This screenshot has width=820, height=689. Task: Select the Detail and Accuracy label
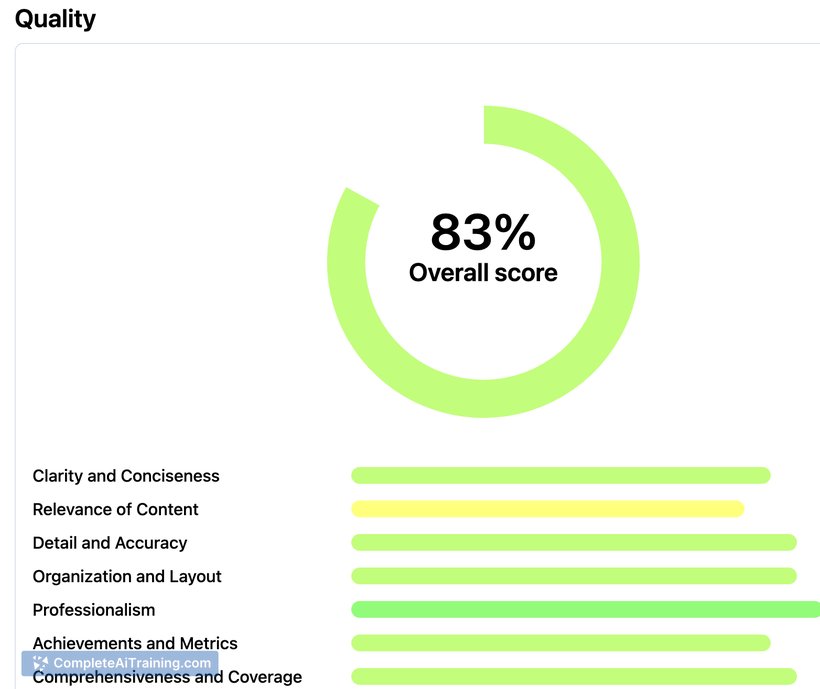coord(110,543)
